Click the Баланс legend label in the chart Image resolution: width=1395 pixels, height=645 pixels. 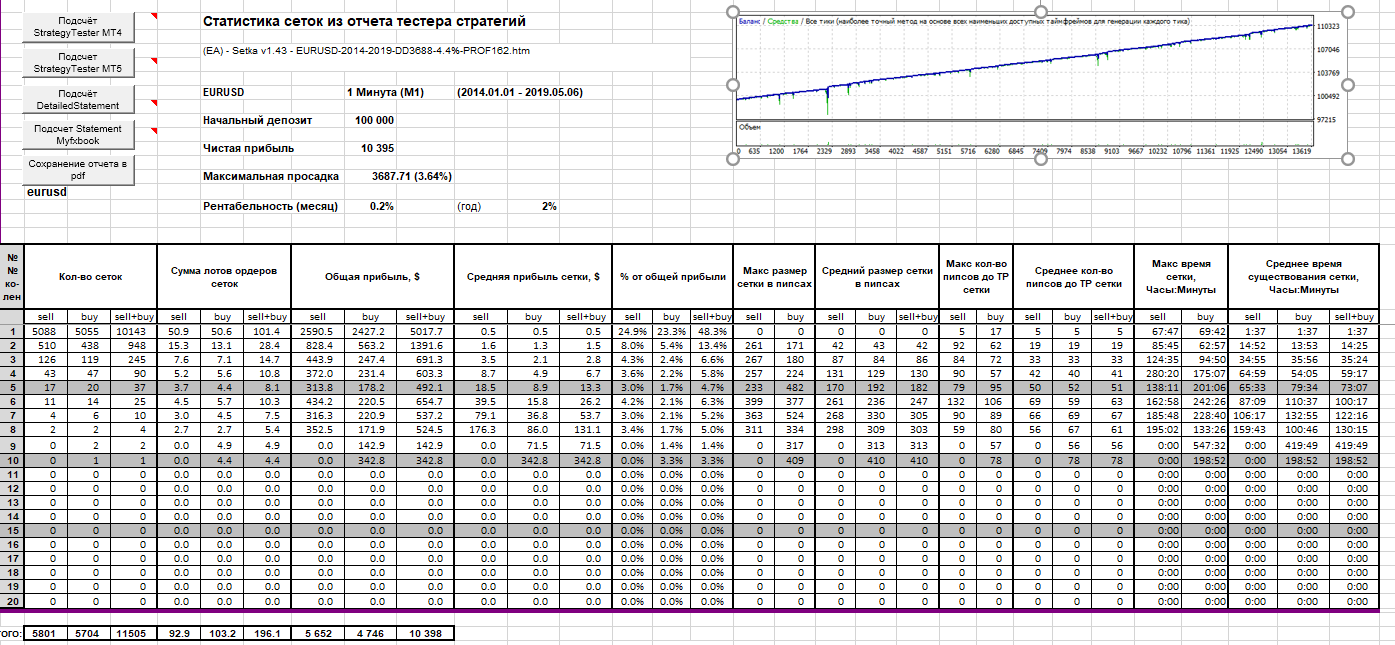tap(748, 20)
